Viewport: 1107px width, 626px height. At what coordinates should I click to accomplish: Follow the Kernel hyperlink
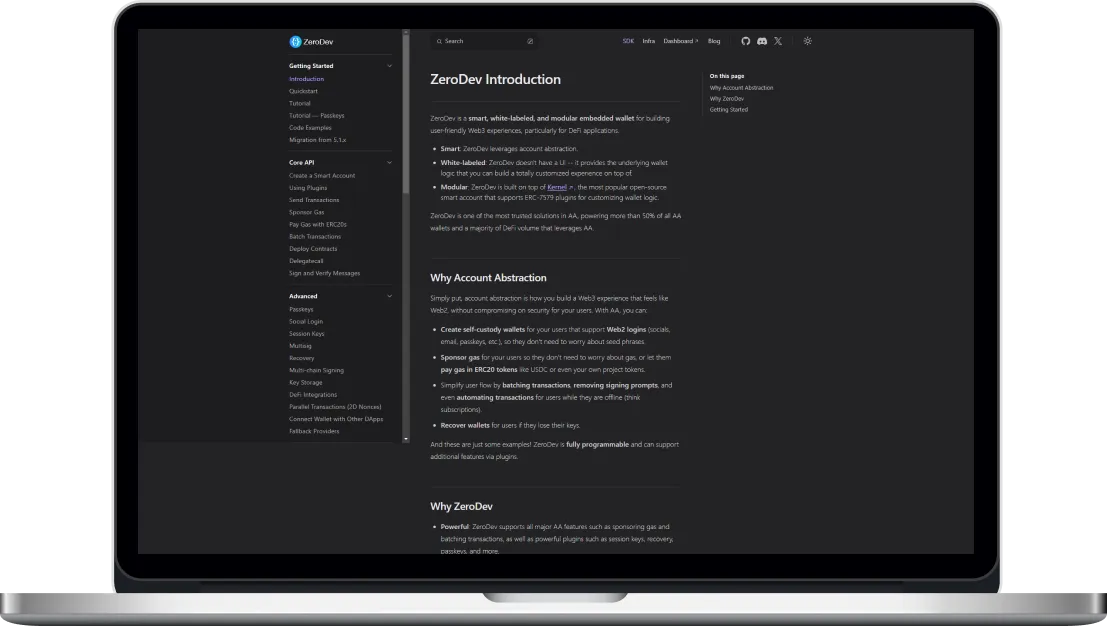[557, 187]
